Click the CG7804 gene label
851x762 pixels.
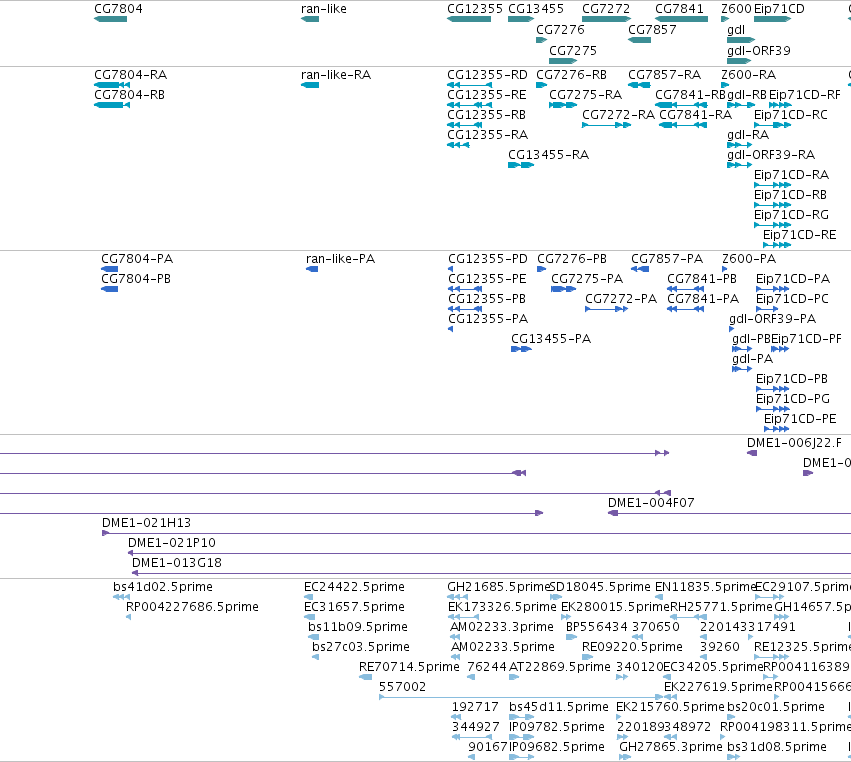click(x=118, y=9)
